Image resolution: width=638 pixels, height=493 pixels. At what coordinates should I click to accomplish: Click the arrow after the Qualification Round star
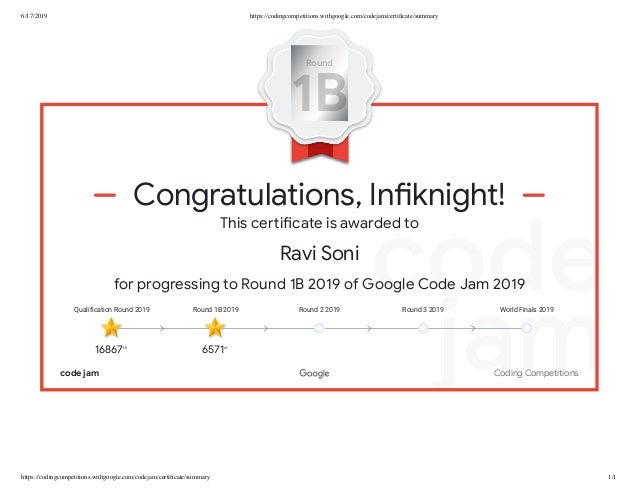(x=162, y=328)
